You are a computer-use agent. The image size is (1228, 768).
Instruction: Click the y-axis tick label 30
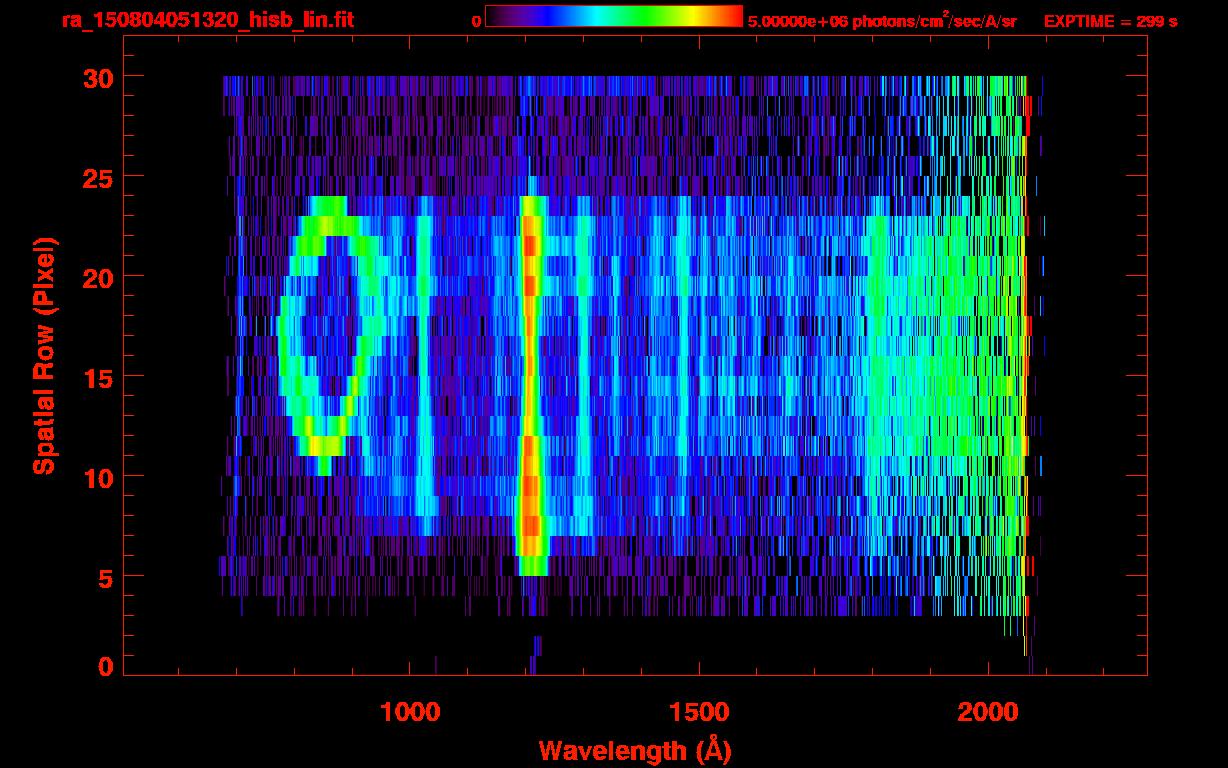click(96, 77)
